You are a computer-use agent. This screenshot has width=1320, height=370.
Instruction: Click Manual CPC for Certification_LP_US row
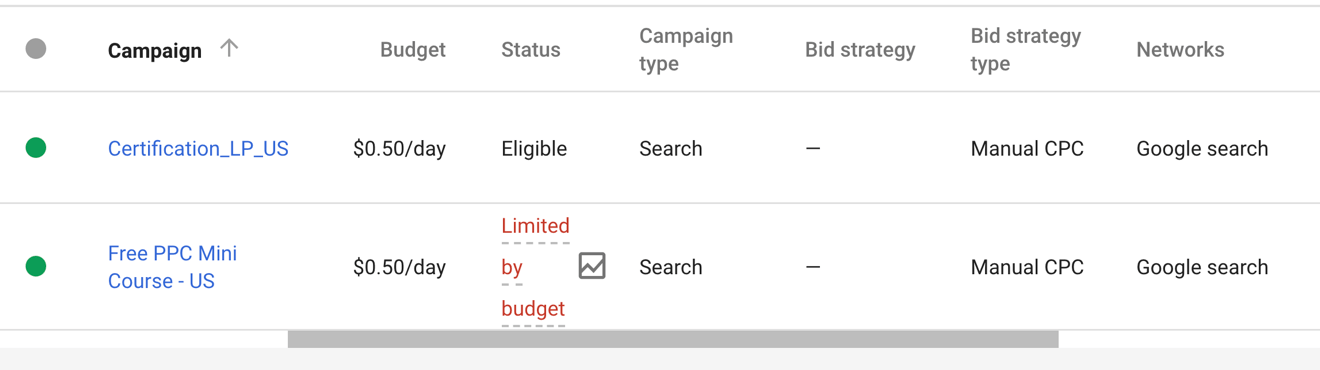tap(1027, 148)
